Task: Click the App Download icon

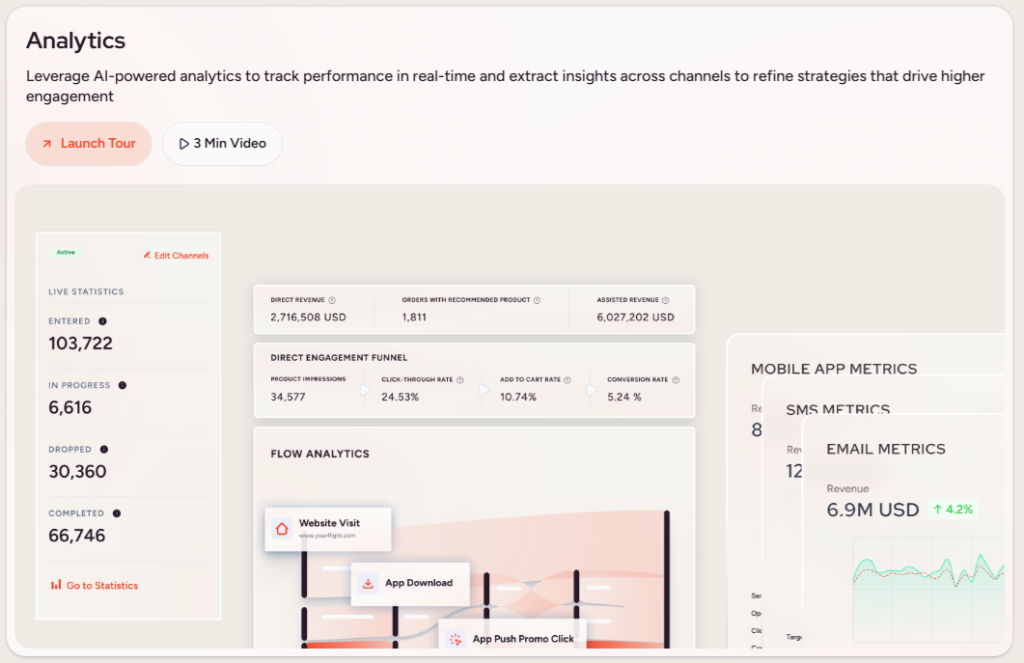Action: click(x=368, y=583)
